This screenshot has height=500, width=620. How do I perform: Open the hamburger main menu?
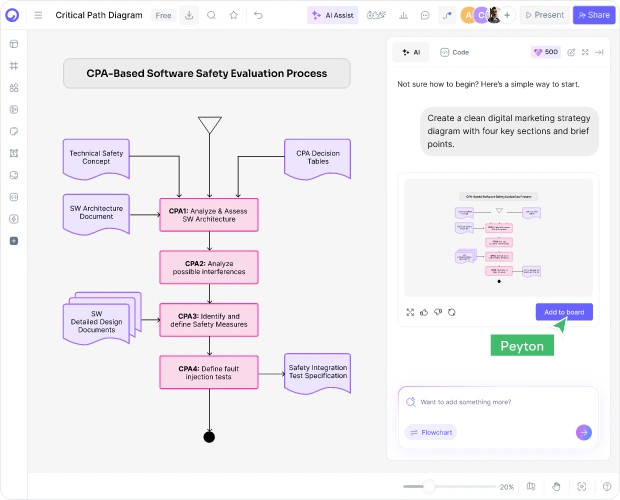coord(38,15)
